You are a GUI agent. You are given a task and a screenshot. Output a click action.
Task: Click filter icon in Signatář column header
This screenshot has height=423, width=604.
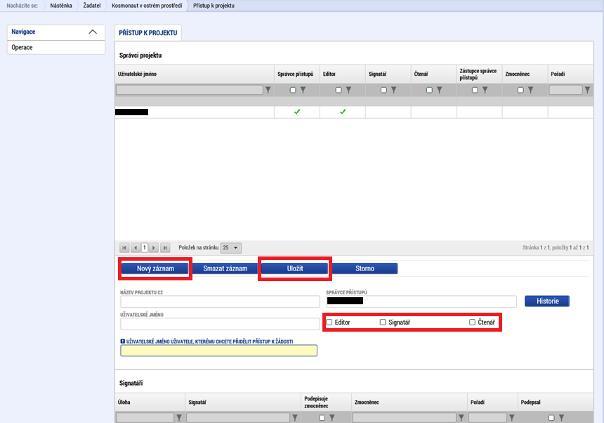[394, 90]
